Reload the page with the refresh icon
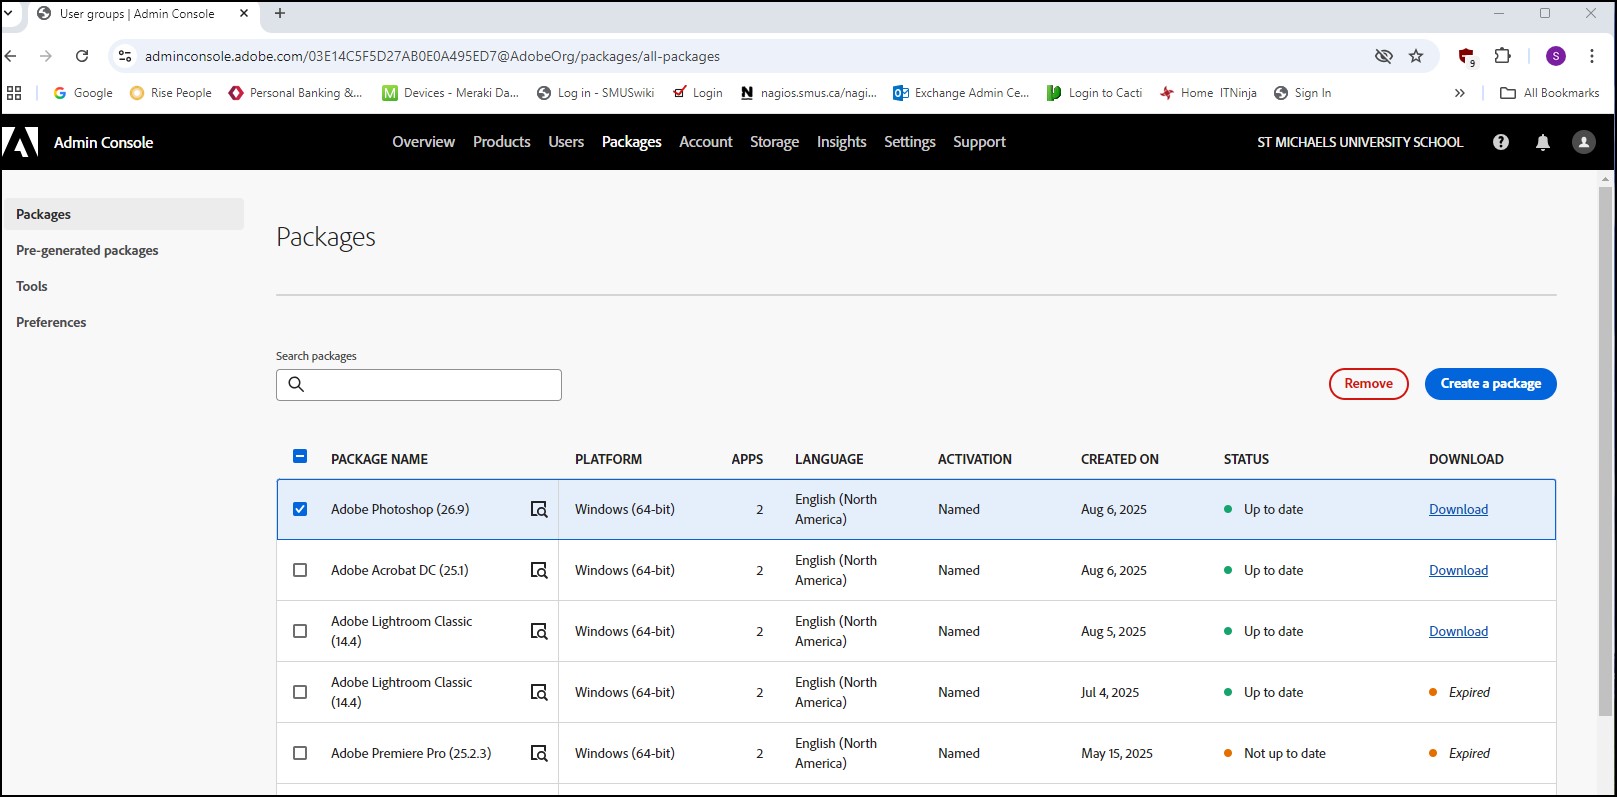 click(82, 56)
